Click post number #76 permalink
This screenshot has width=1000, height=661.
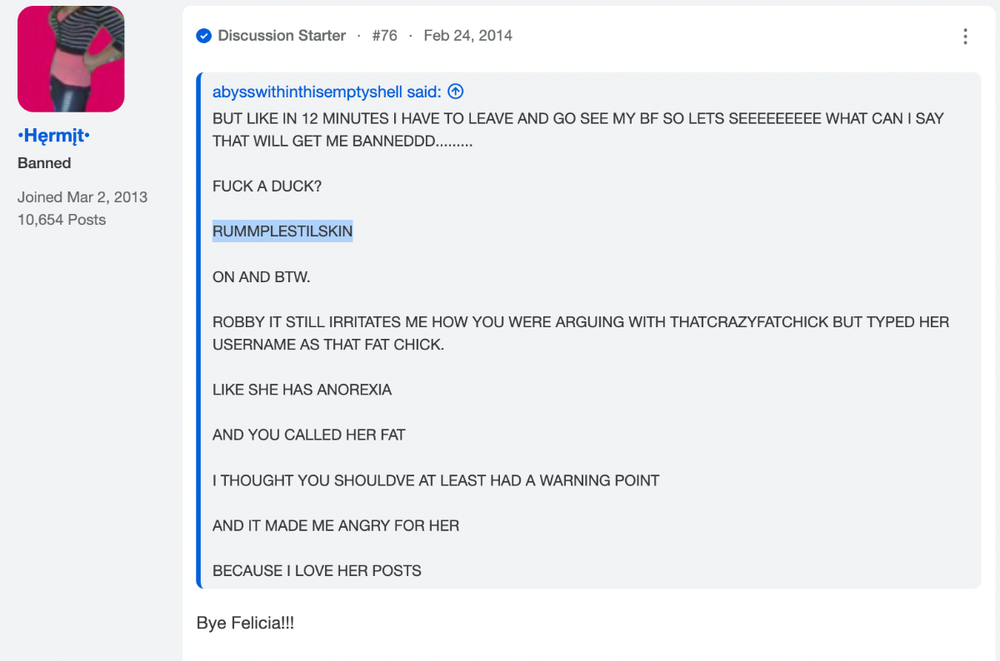(385, 36)
